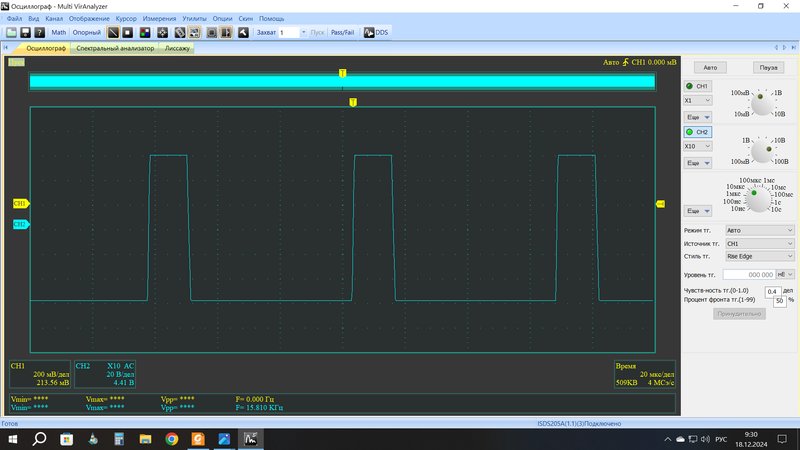
Task: Click the F= 15.810 КГц frequency readout
Action: (259, 407)
